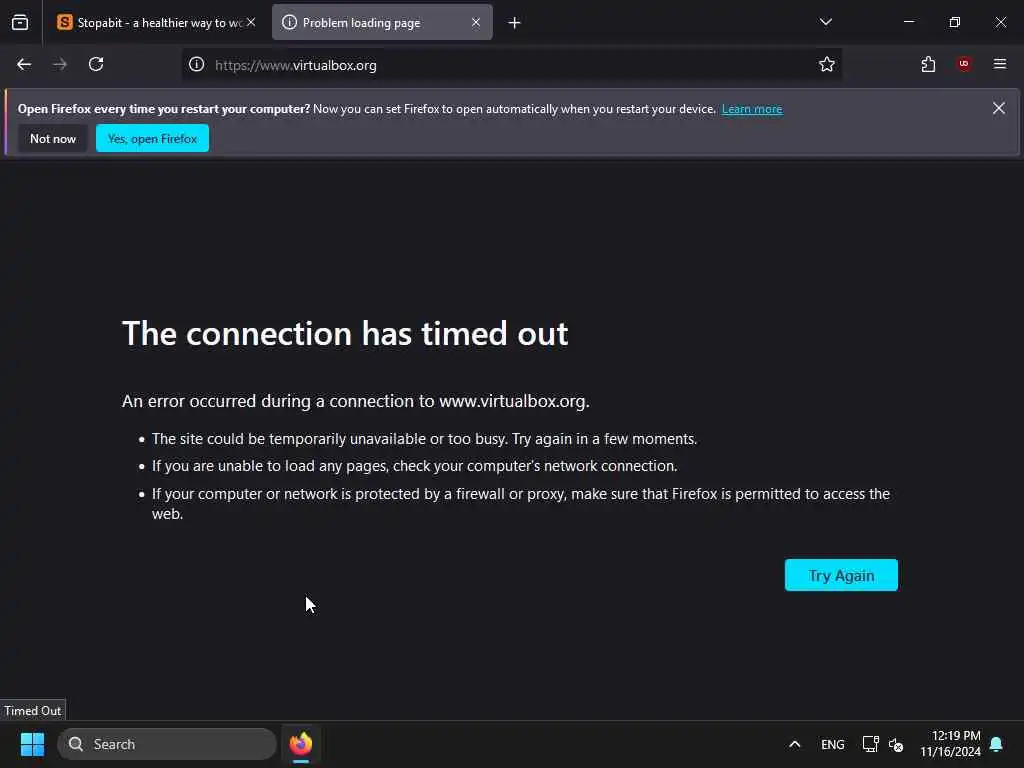Image resolution: width=1024 pixels, height=768 pixels.
Task: Open the muted volume tray icon
Action: tap(896, 744)
